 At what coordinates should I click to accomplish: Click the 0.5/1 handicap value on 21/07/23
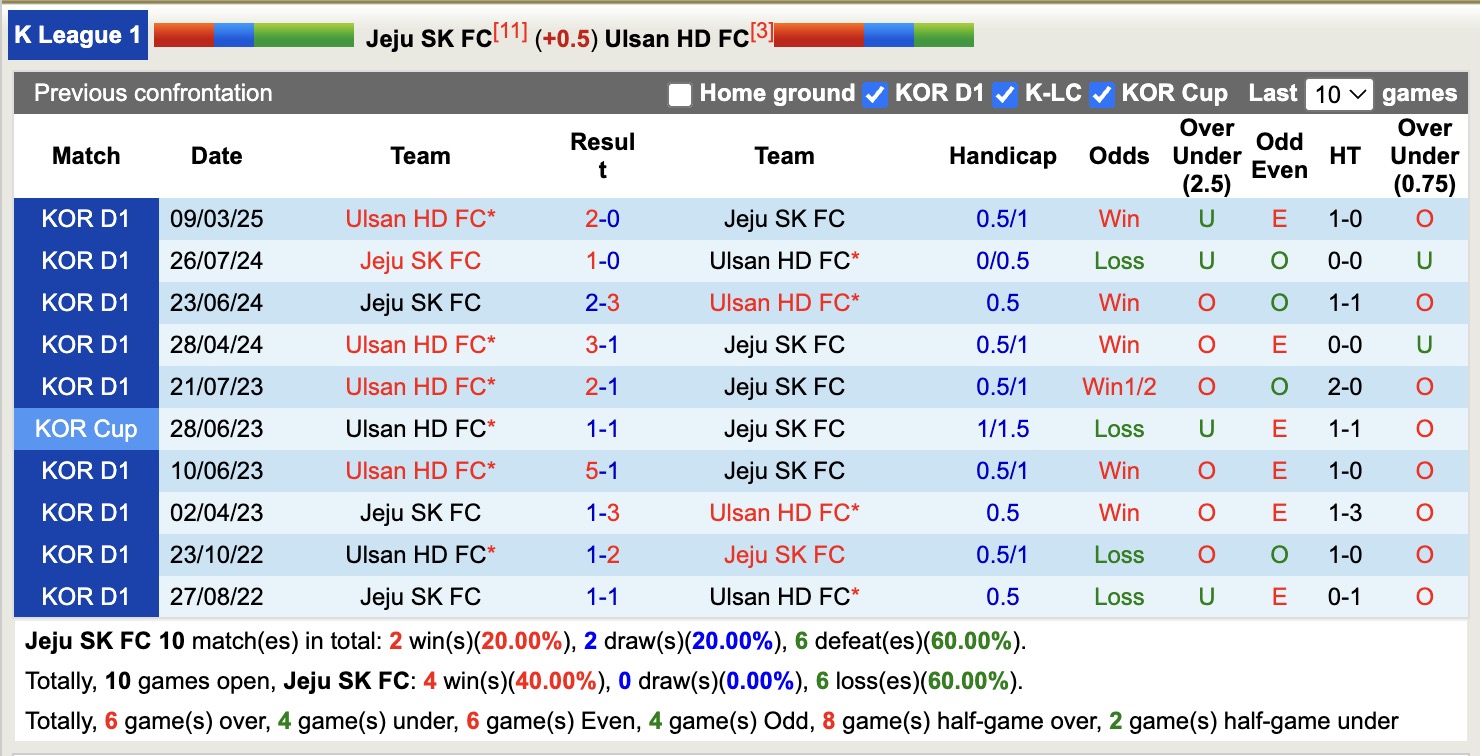[1002, 386]
